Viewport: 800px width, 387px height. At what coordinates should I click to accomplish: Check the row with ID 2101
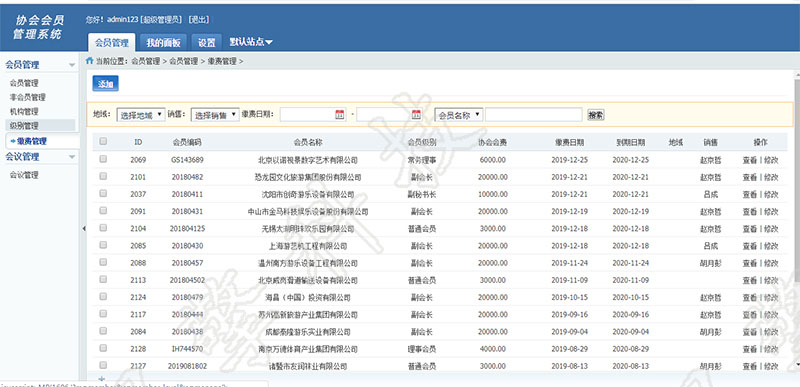pos(103,176)
